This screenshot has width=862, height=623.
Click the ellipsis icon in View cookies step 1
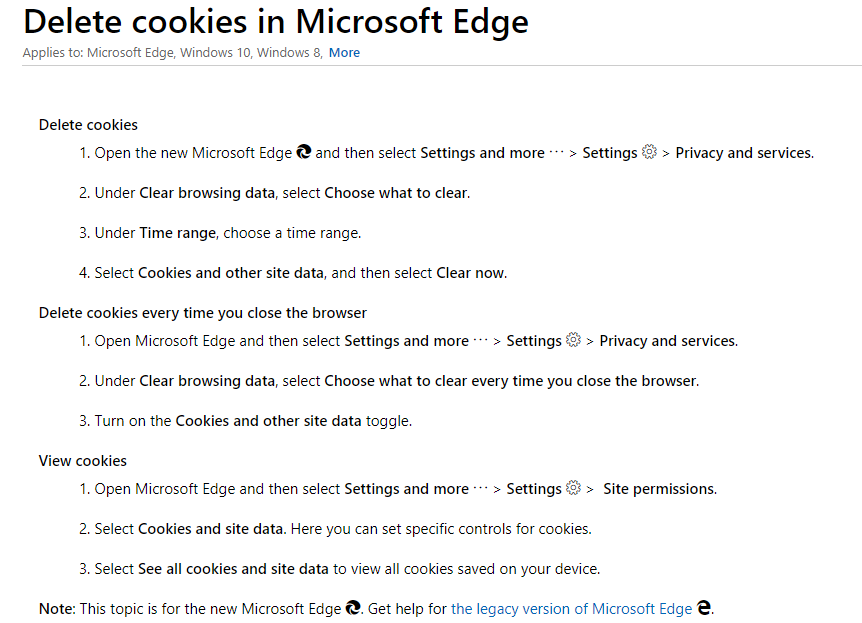pos(480,489)
